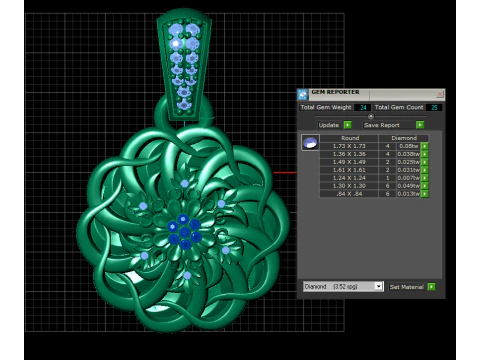Click the Total Gem Count value 25

click(x=434, y=107)
